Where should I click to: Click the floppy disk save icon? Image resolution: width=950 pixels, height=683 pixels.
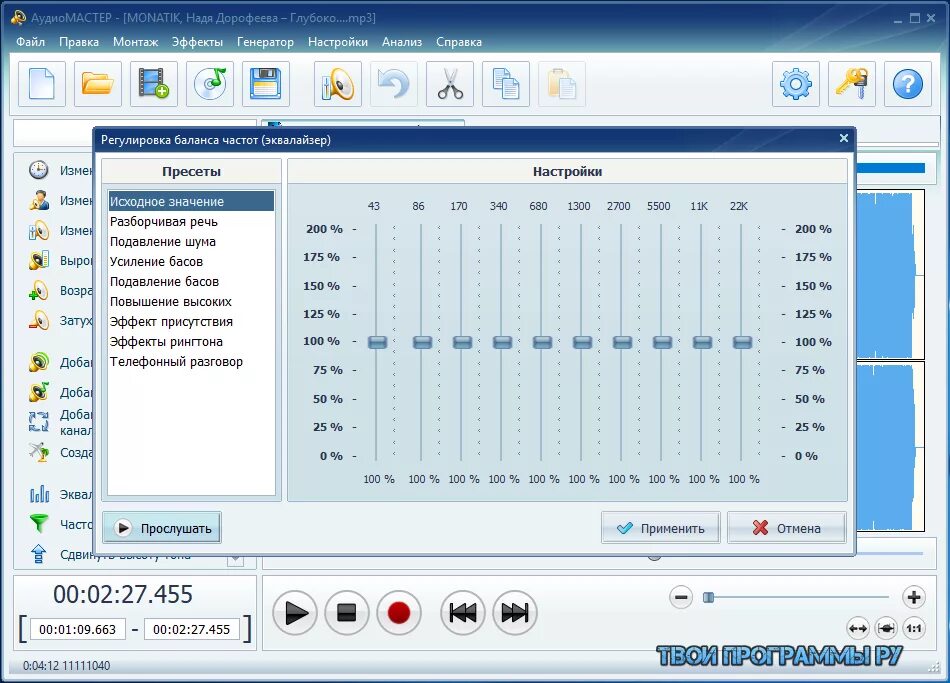[x=265, y=84]
